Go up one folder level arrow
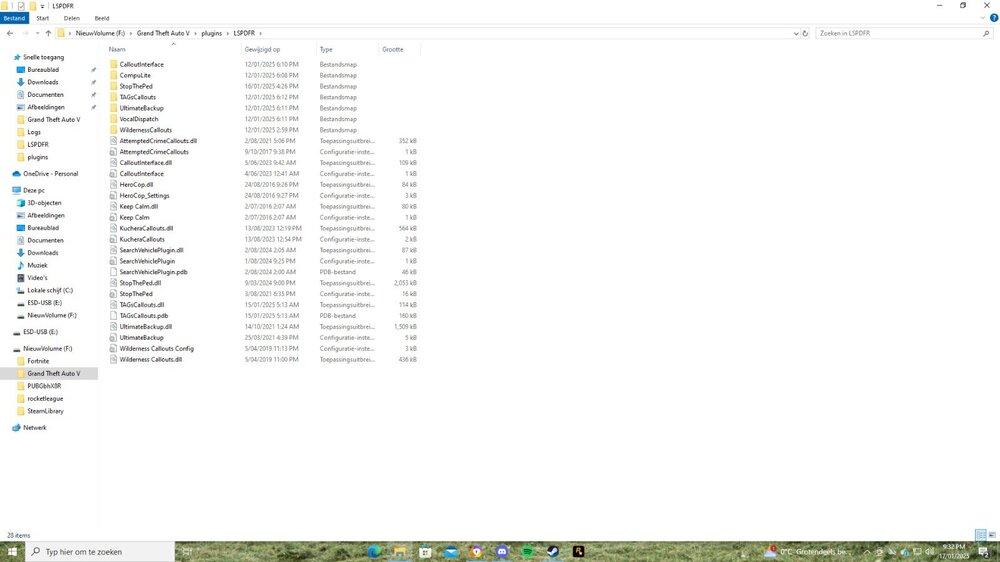 tap(48, 33)
